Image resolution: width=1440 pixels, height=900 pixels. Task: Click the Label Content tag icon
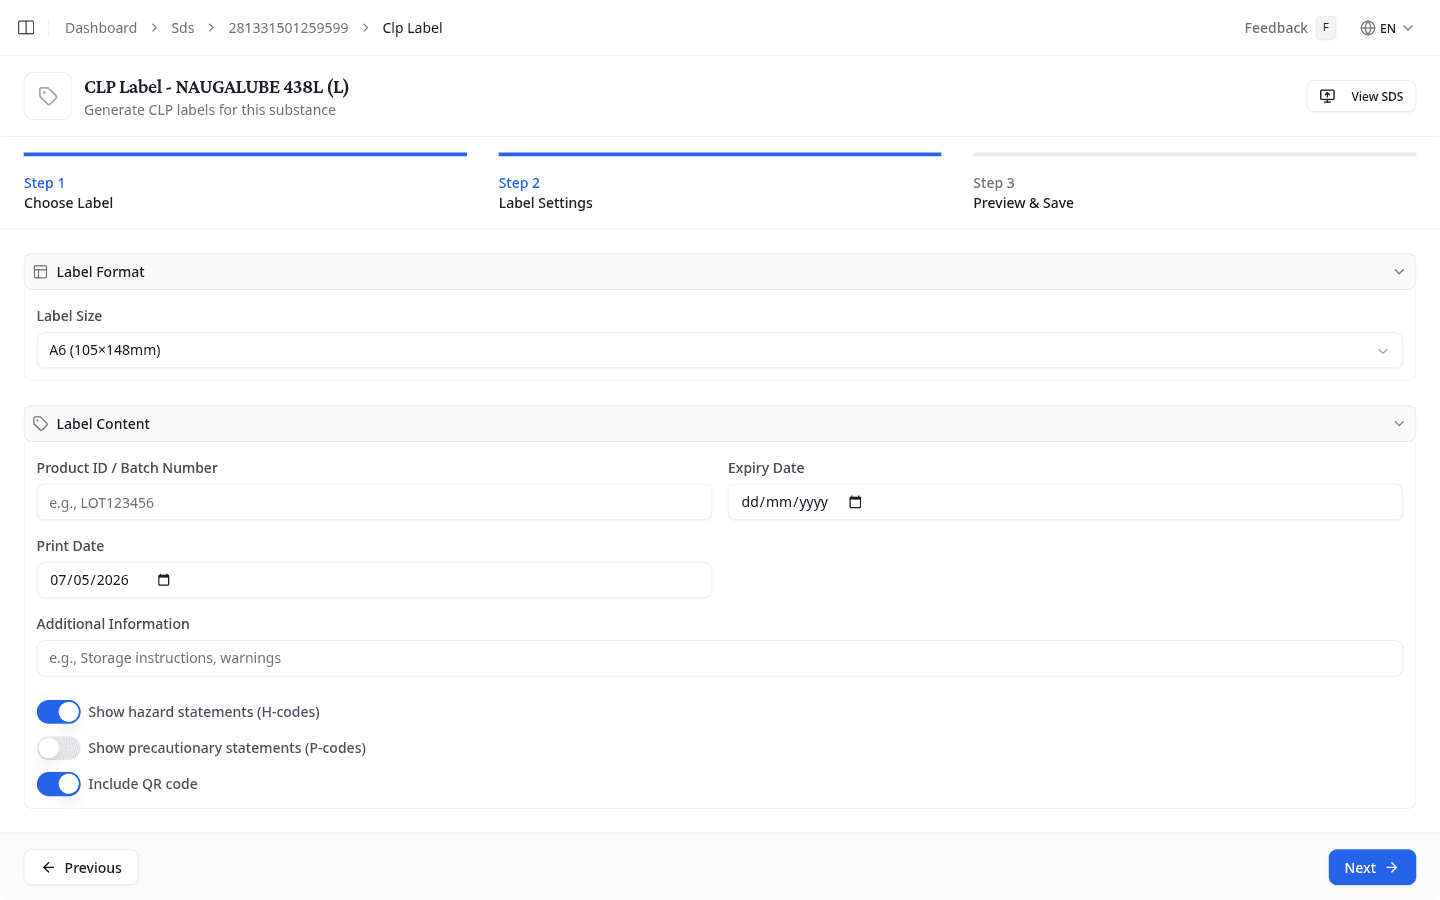(x=41, y=424)
